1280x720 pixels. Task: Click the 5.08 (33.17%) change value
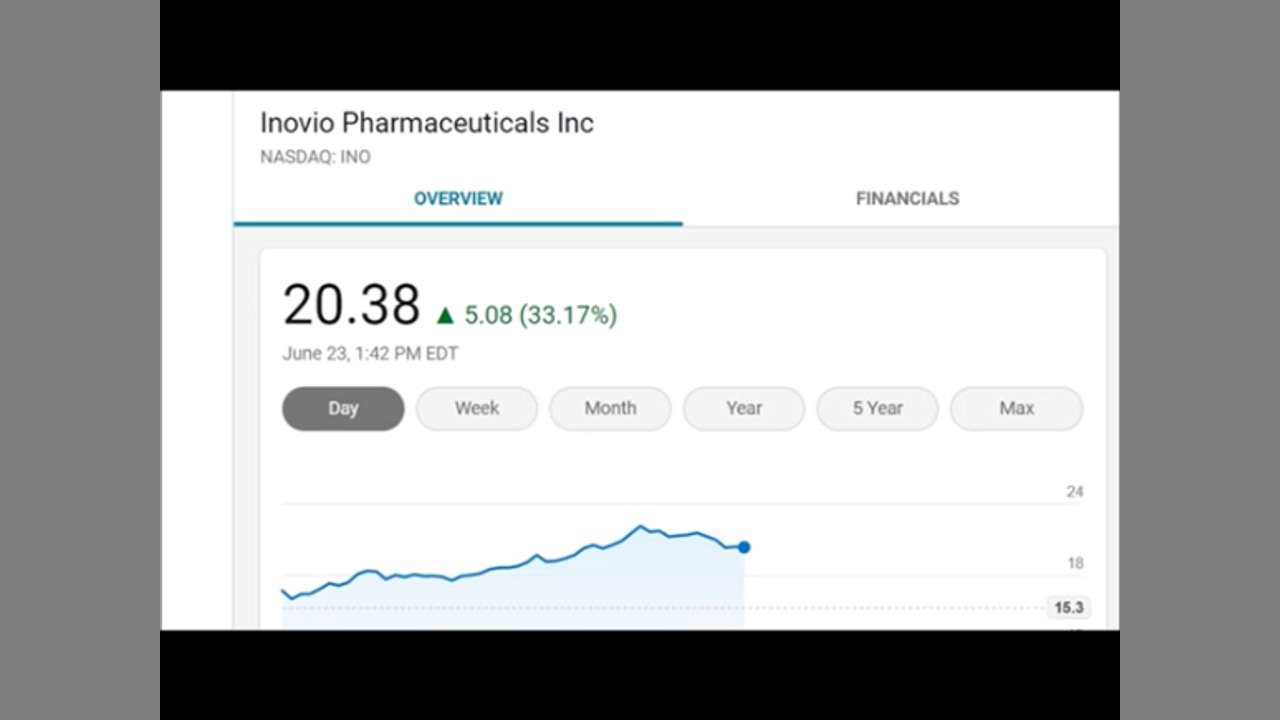click(540, 315)
